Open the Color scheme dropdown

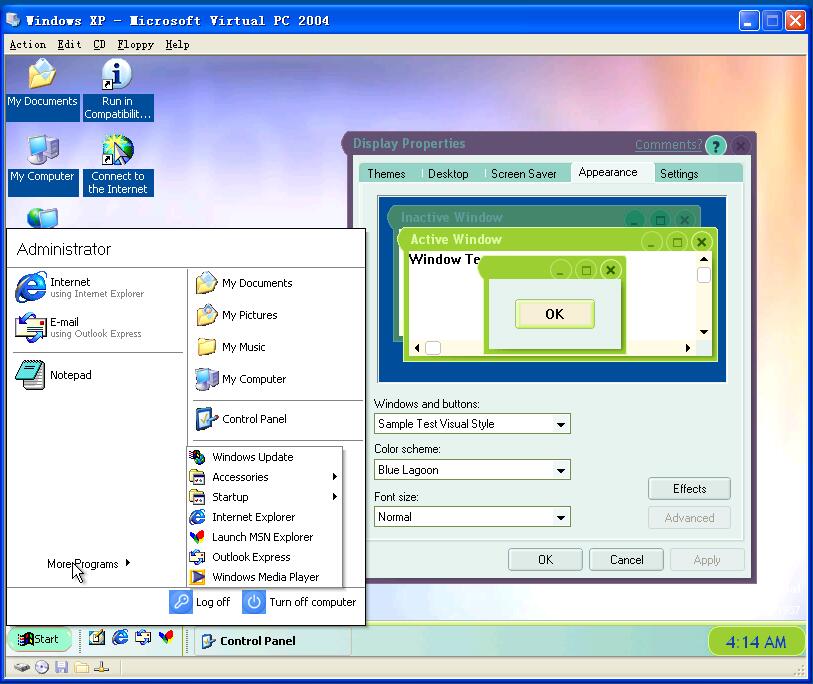(560, 470)
